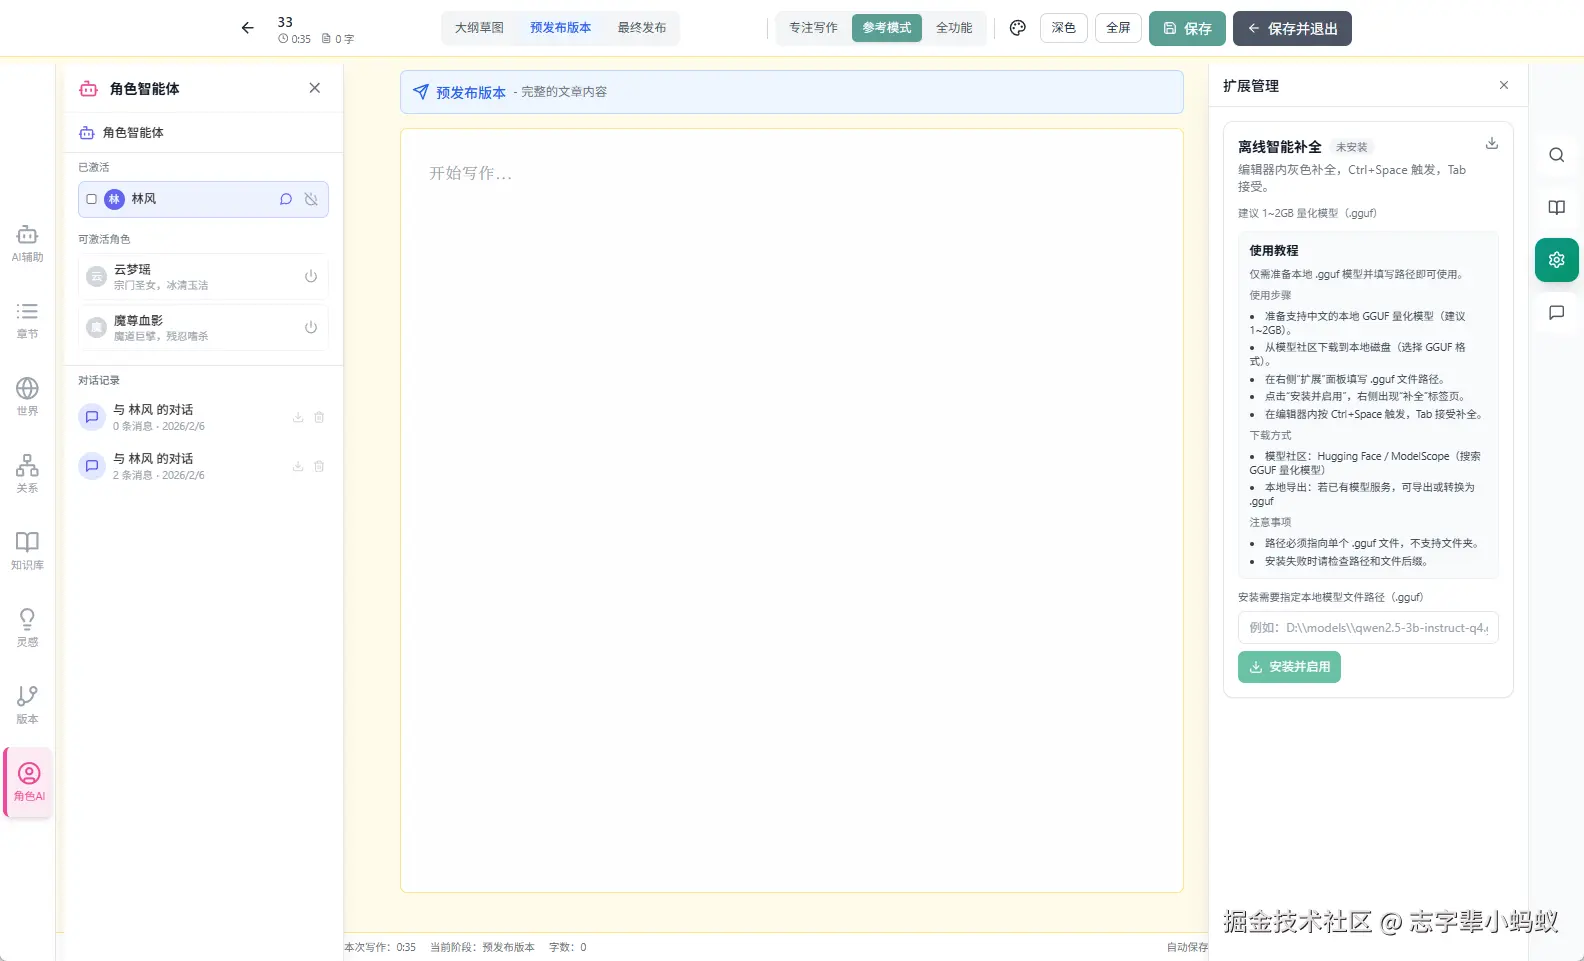Click 保存并退出 button

click(x=1292, y=28)
